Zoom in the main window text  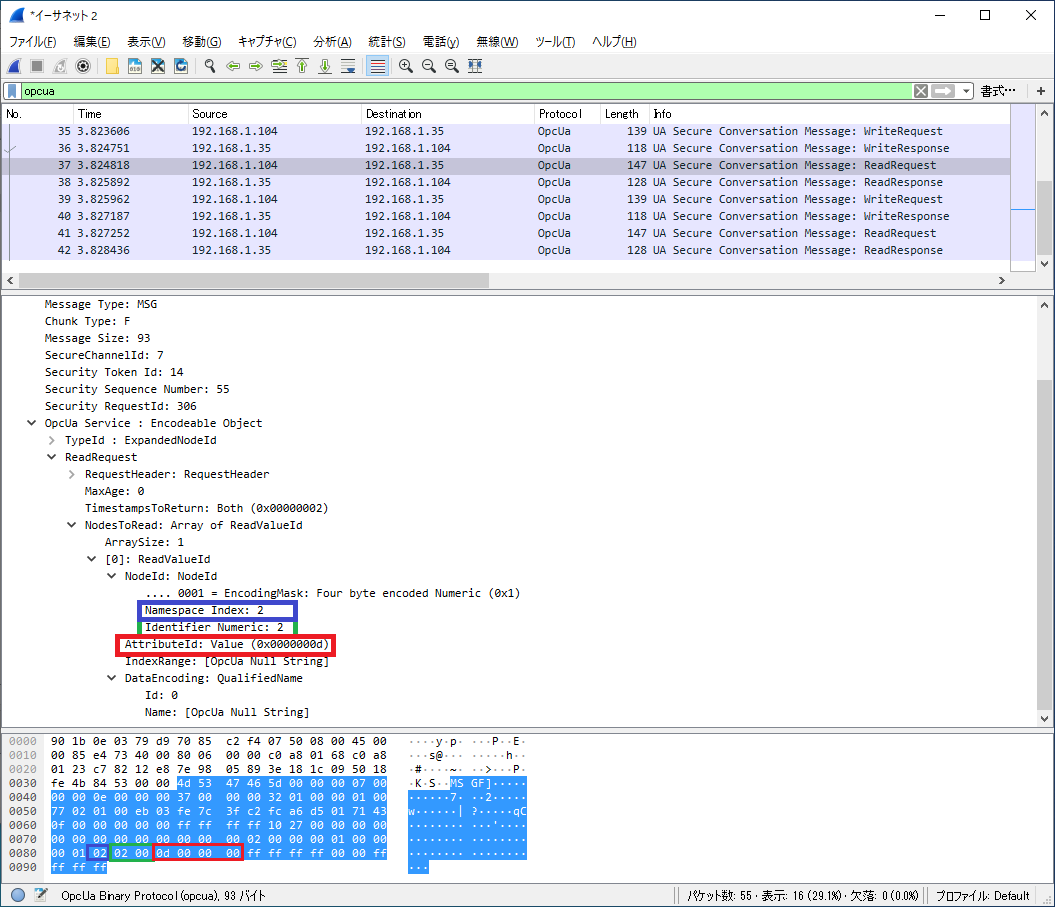coord(406,66)
